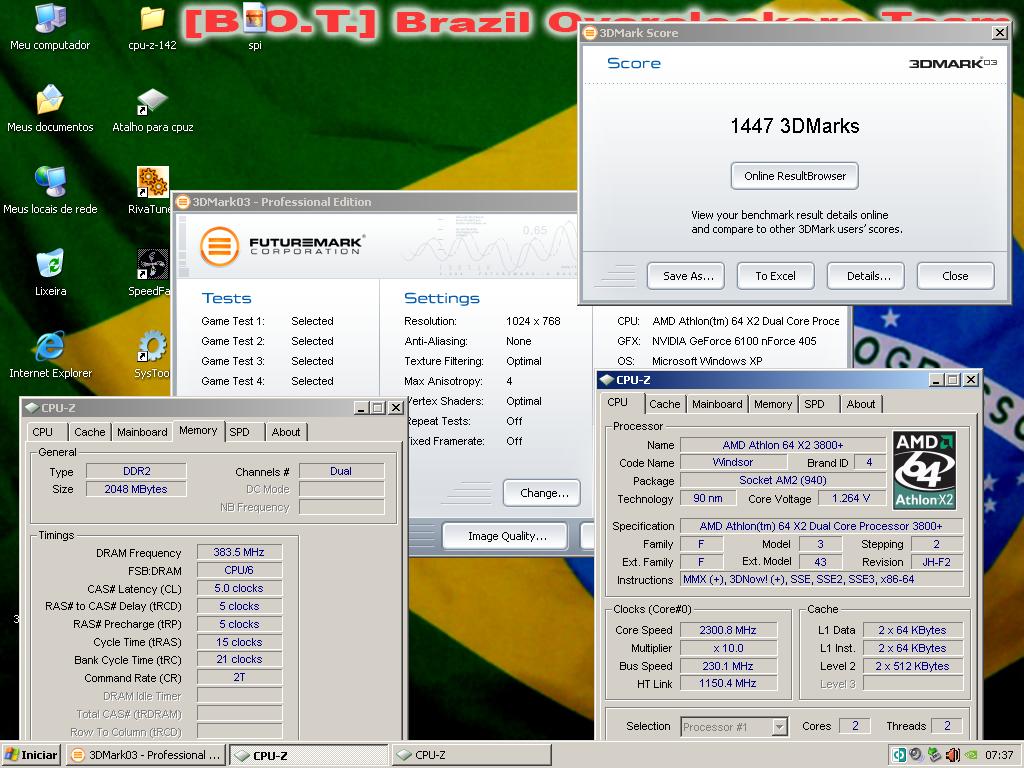This screenshot has width=1024, height=768.
Task: Click Save As... in 3DMark Score
Action: tap(686, 276)
